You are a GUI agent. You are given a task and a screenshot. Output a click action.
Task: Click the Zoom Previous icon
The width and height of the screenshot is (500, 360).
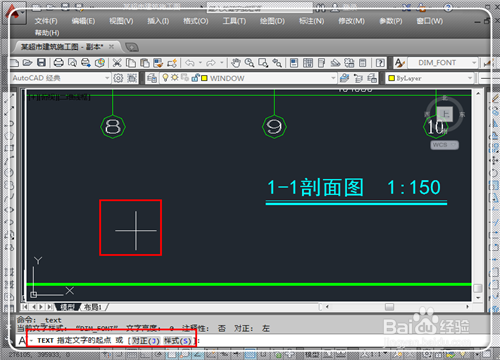pos(277,63)
